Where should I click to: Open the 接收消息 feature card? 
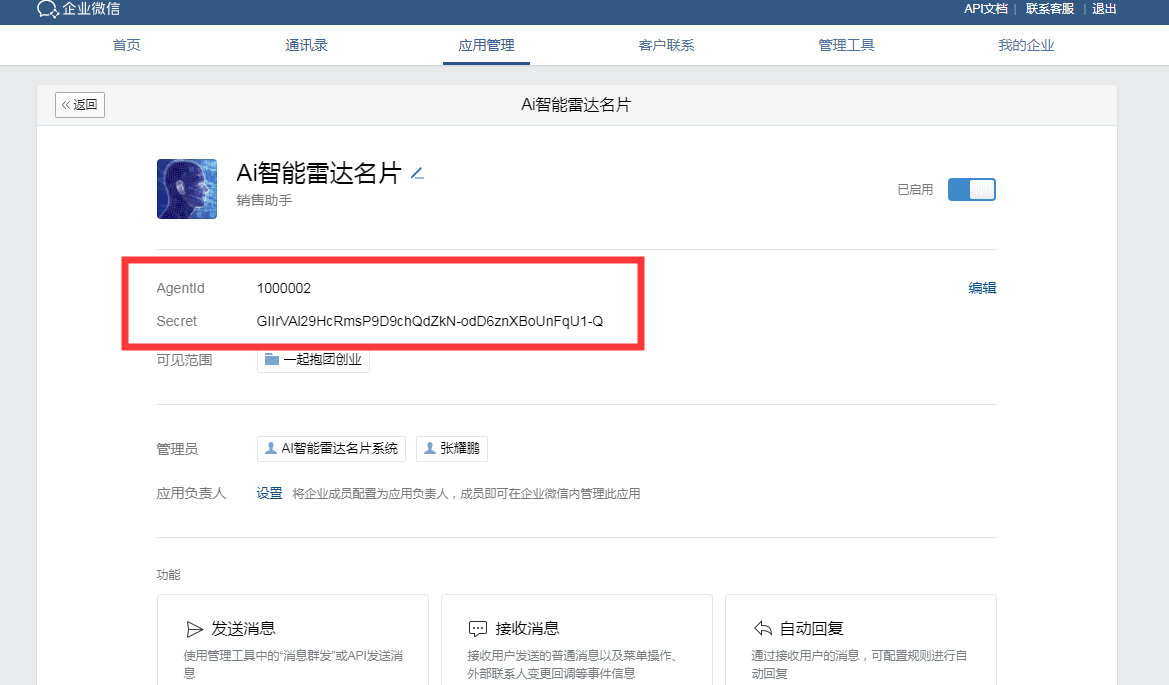click(x=577, y=640)
